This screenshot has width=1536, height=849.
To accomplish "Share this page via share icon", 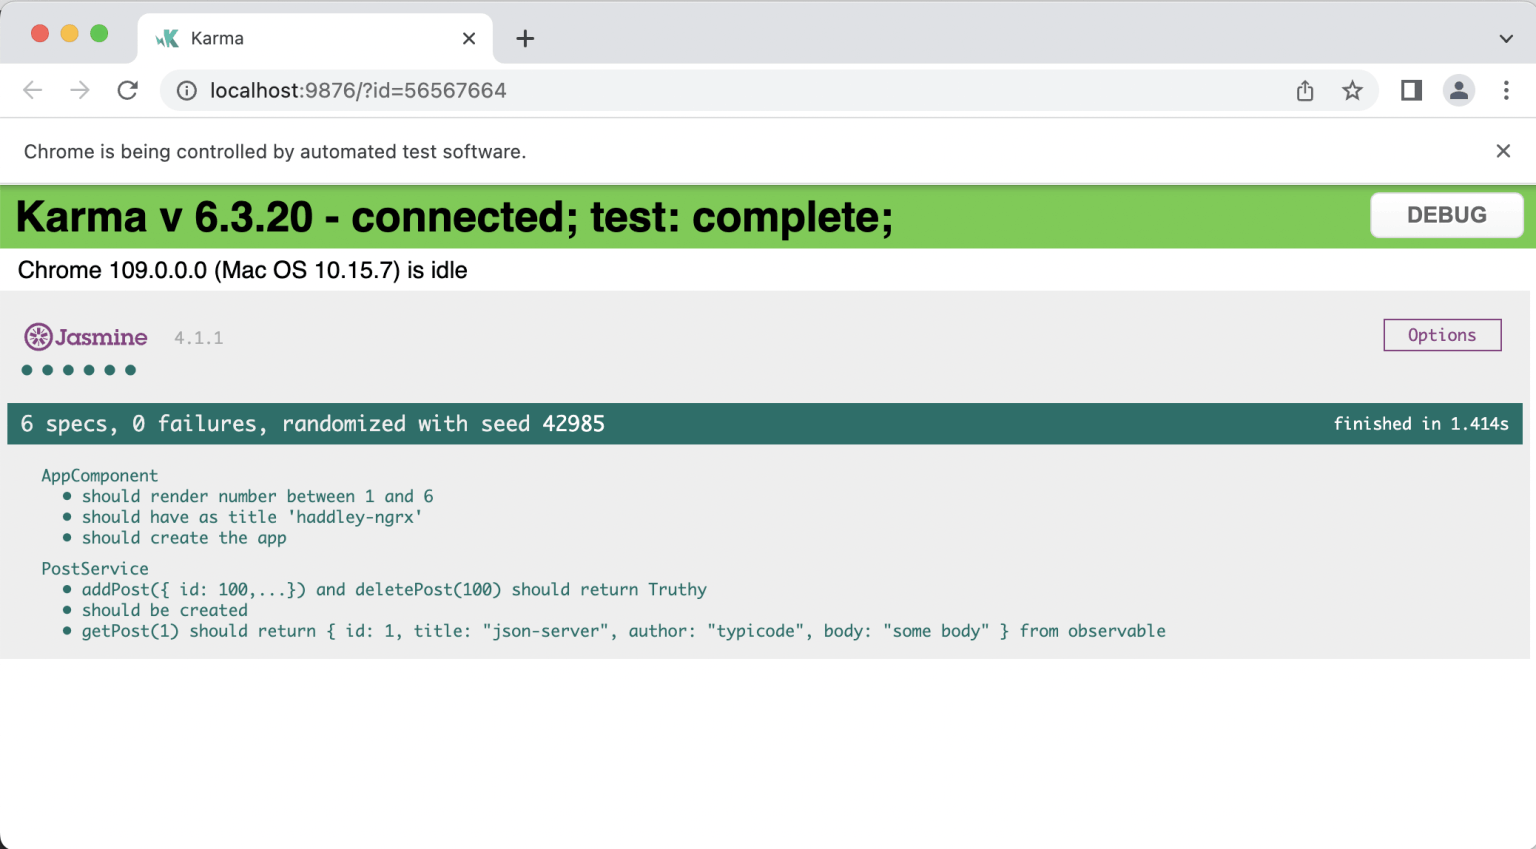I will pyautogui.click(x=1305, y=91).
